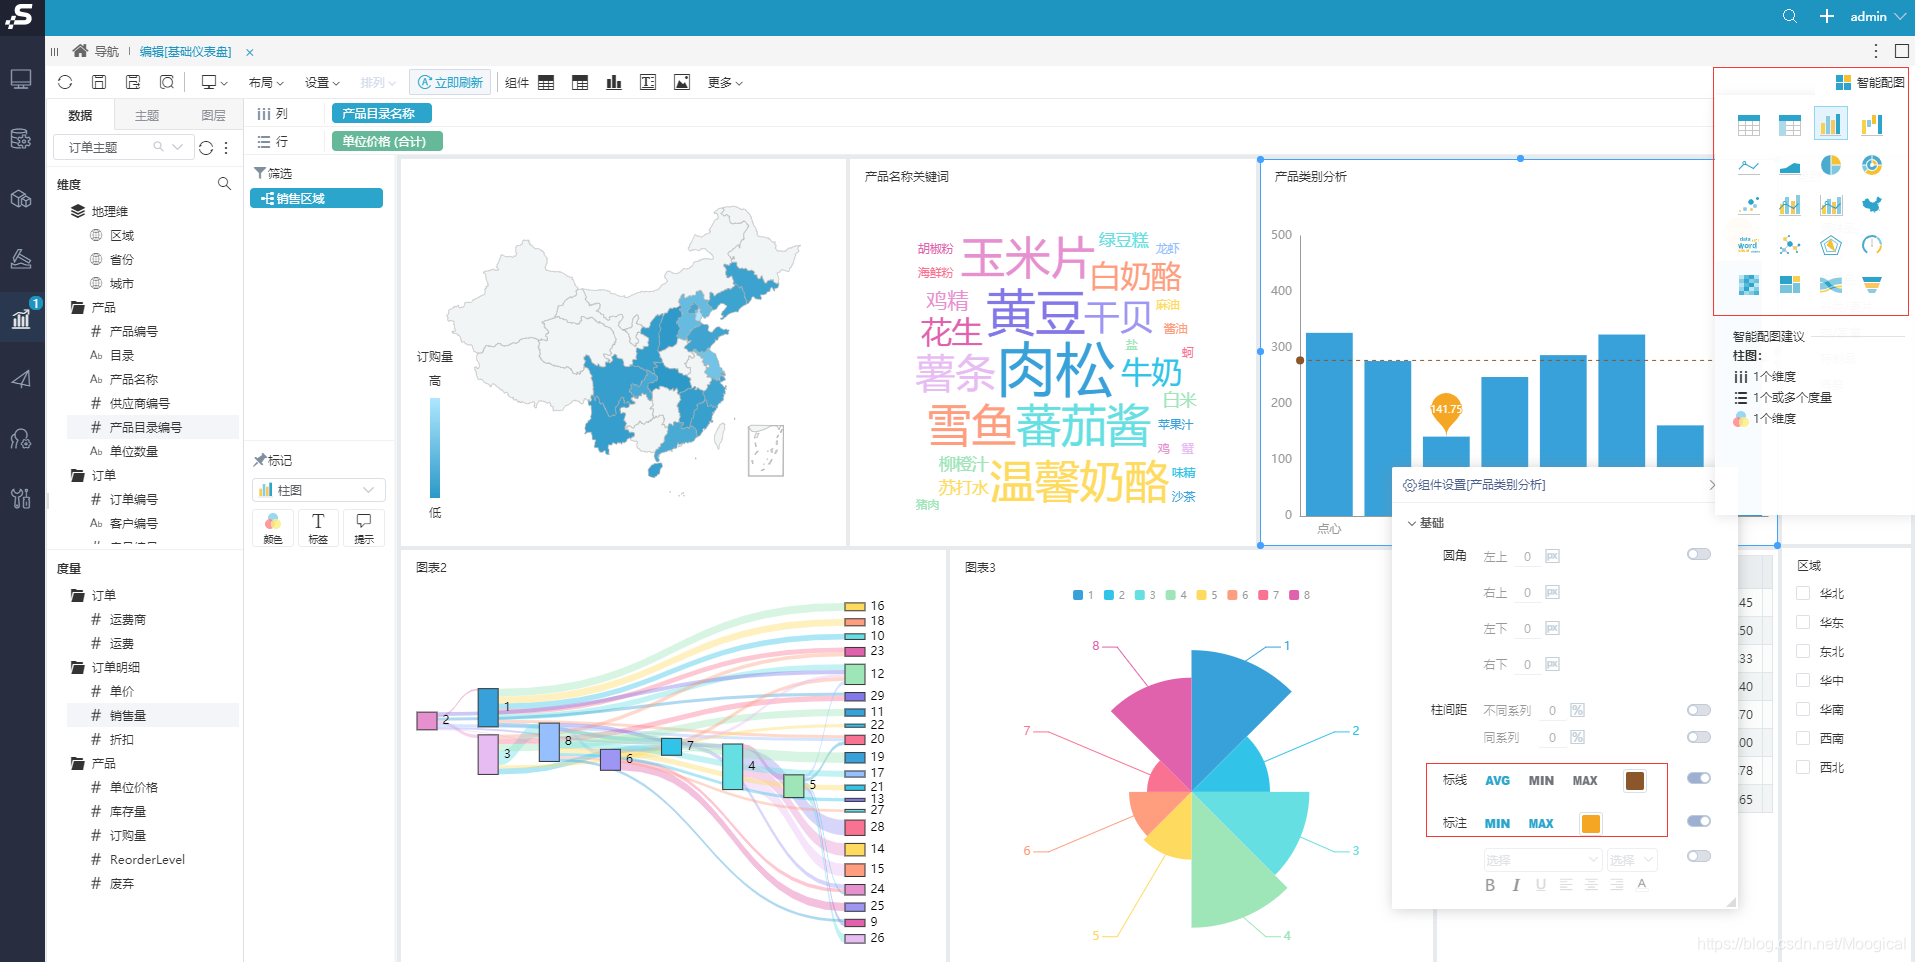
Task: Check the 西南 region checkbox
Action: (1803, 738)
